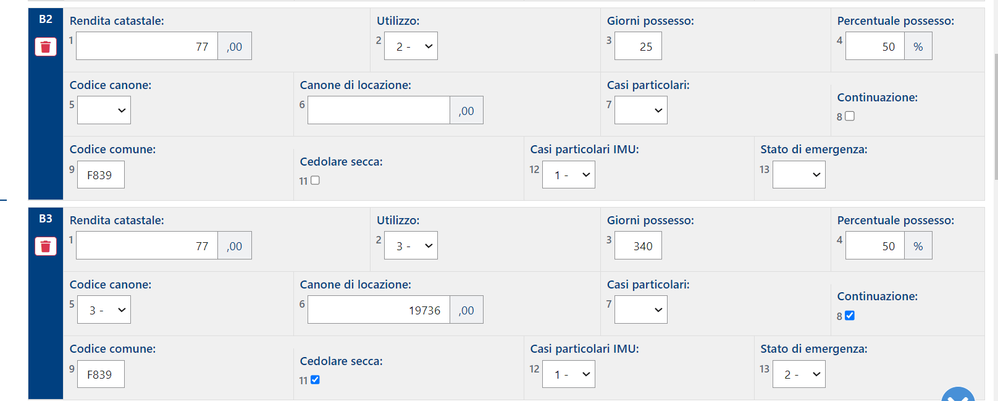Delete the B2 property row
998x401 pixels.
click(x=46, y=47)
